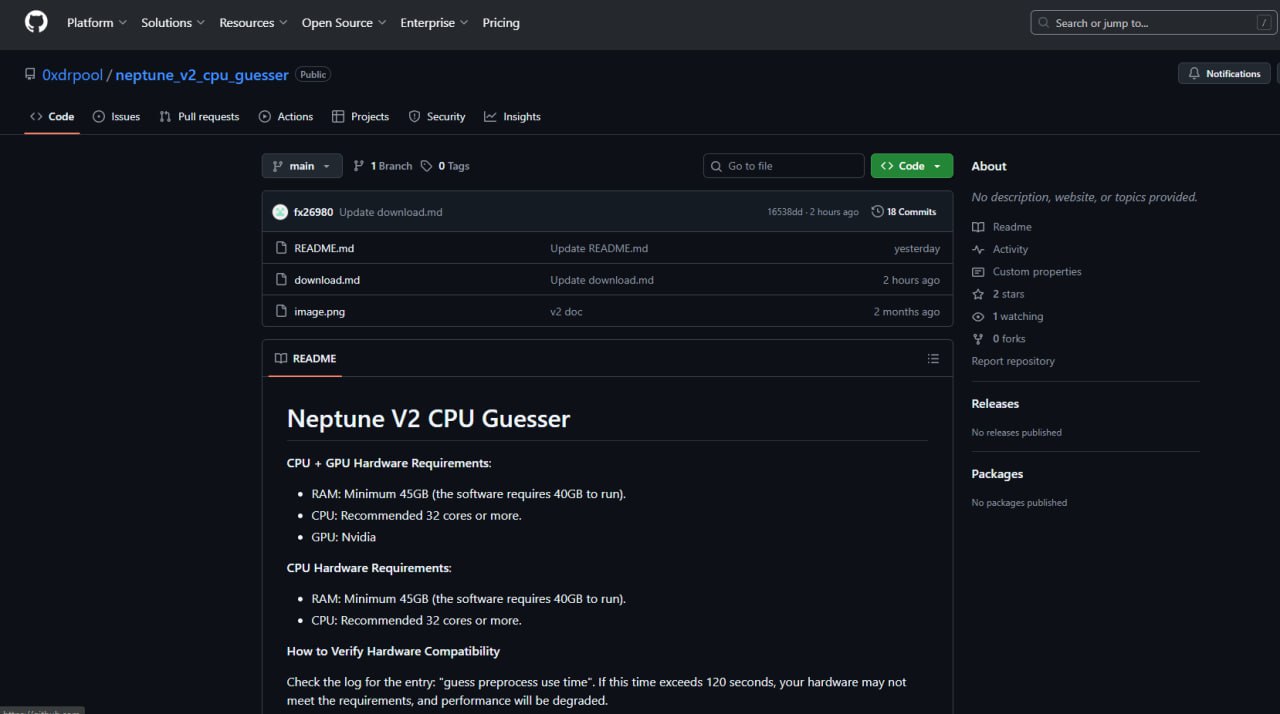
Task: Expand the green Code dropdown button
Action: tap(911, 166)
